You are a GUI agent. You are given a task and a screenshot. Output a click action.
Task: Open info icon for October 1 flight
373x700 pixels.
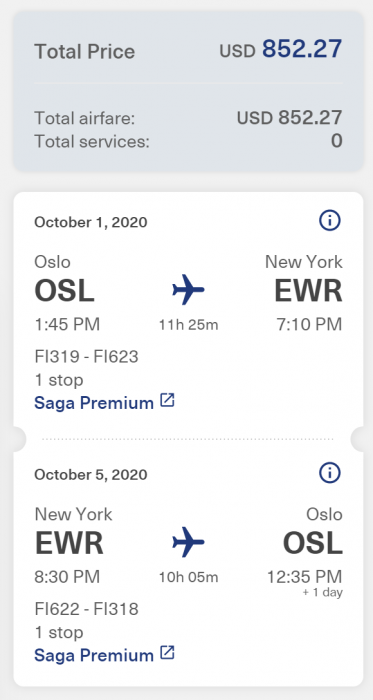coord(330,221)
